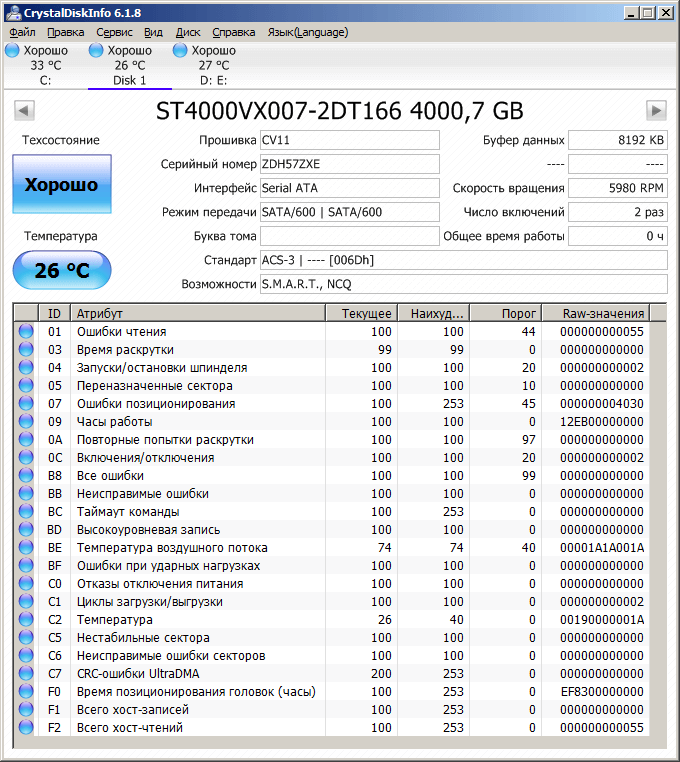Viewport: 680px width, 762px height.
Task: Open the Файл menu
Action: point(22,32)
